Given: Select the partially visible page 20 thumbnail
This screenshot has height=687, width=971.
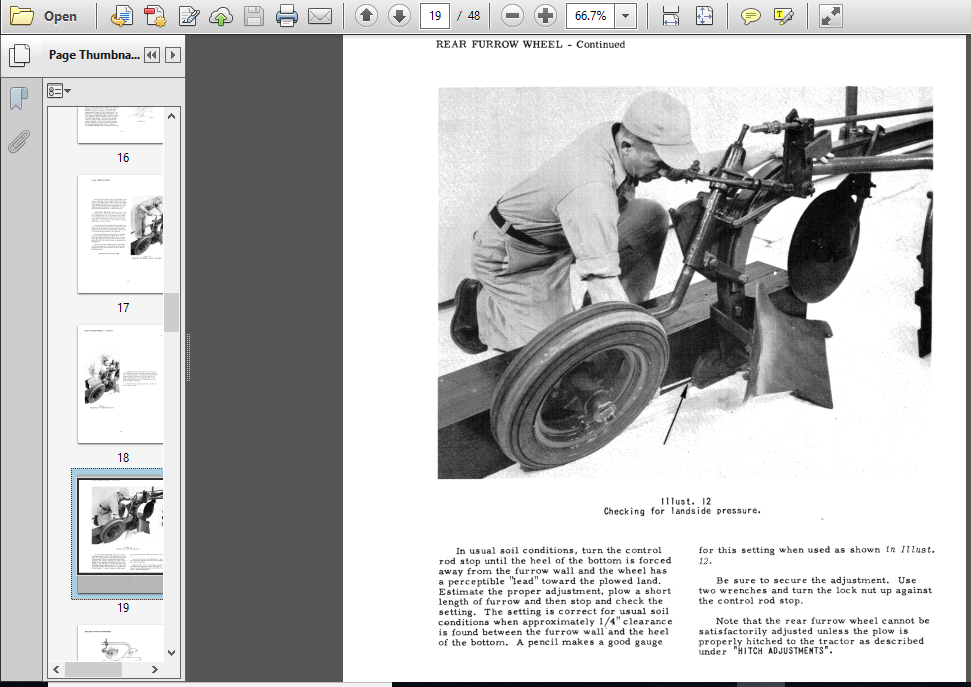Looking at the screenshot, I should tap(120, 643).
